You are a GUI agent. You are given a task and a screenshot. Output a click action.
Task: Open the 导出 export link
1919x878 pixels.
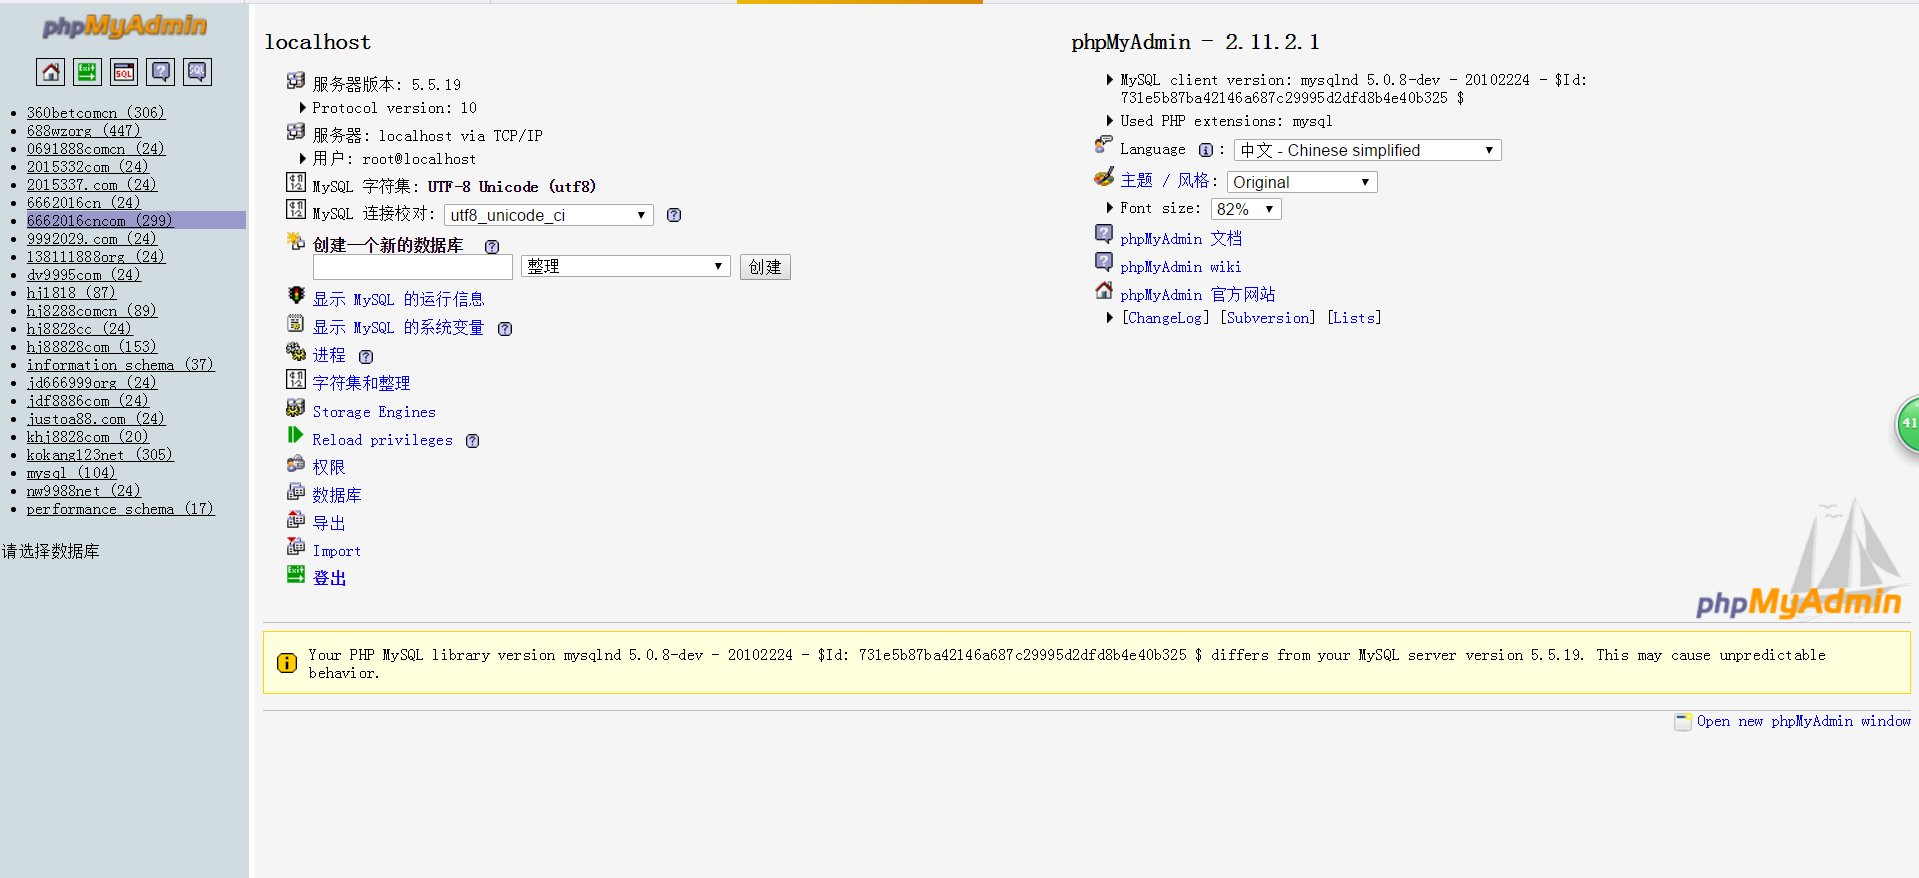click(329, 523)
